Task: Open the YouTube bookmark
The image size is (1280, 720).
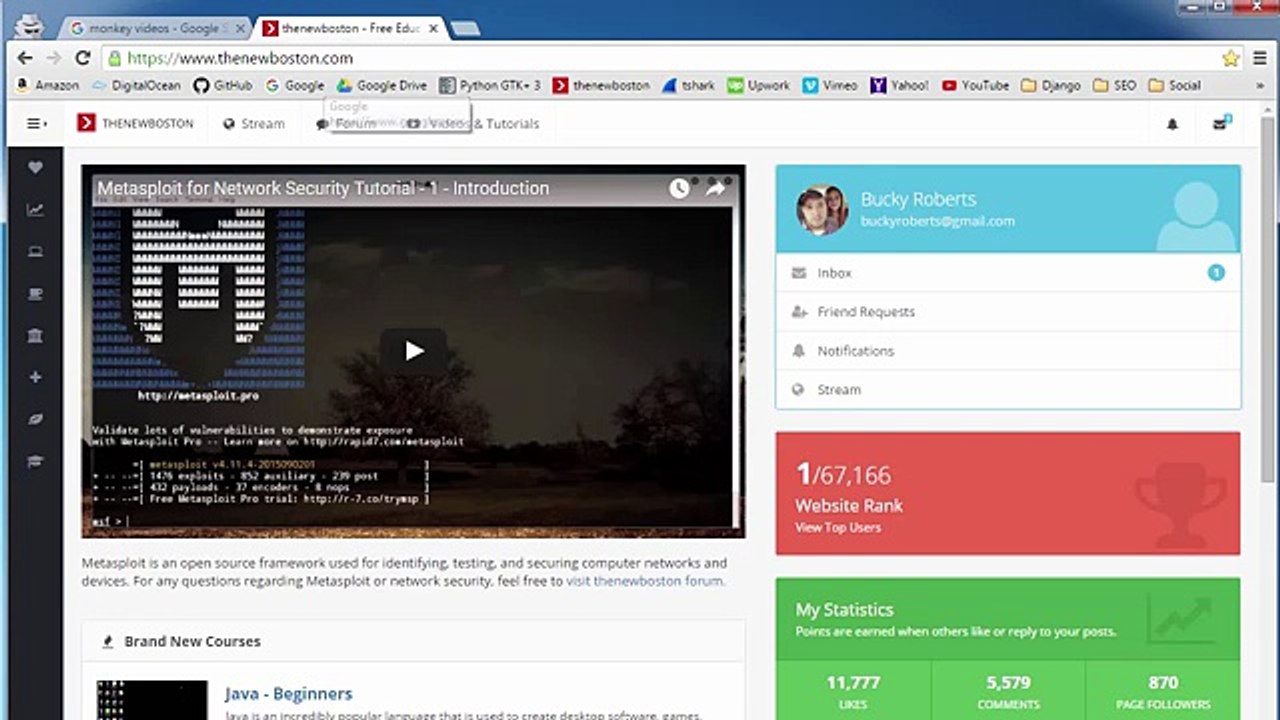Action: click(x=975, y=86)
